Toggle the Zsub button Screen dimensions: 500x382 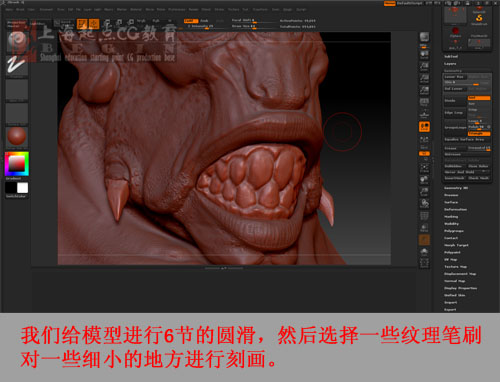tap(204, 21)
